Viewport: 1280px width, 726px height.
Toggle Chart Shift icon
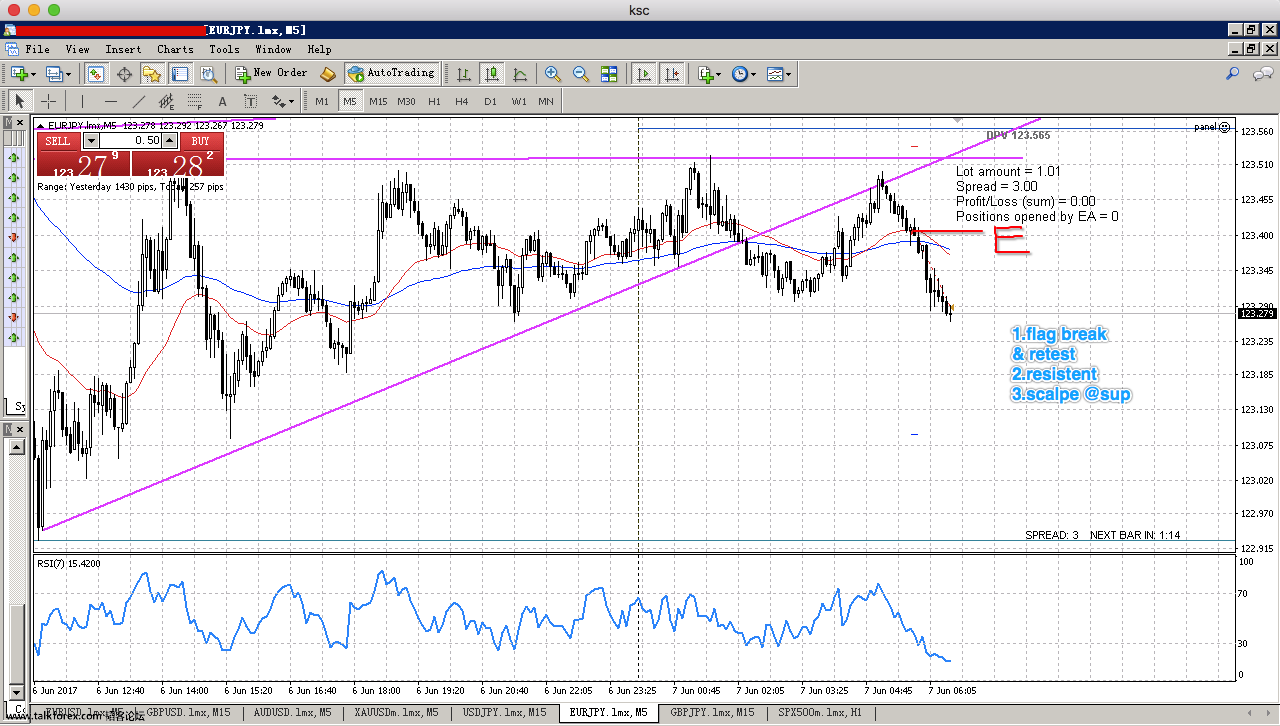pyautogui.click(x=672, y=74)
